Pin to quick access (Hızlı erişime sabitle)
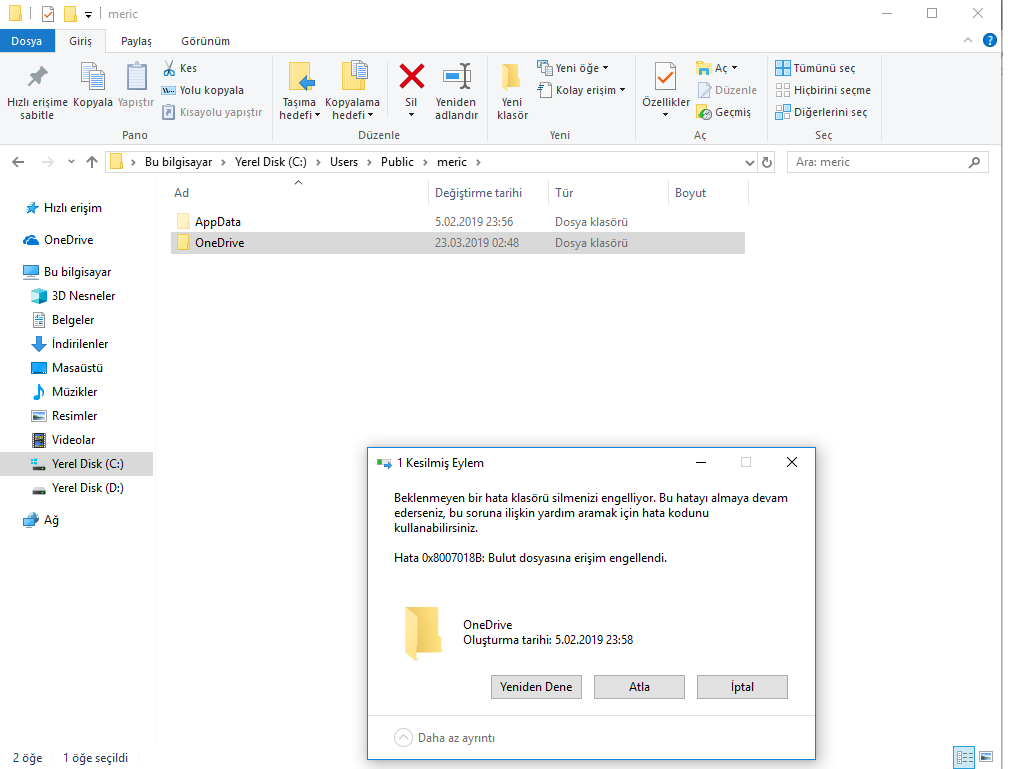This screenshot has width=1011, height=769. click(37, 91)
